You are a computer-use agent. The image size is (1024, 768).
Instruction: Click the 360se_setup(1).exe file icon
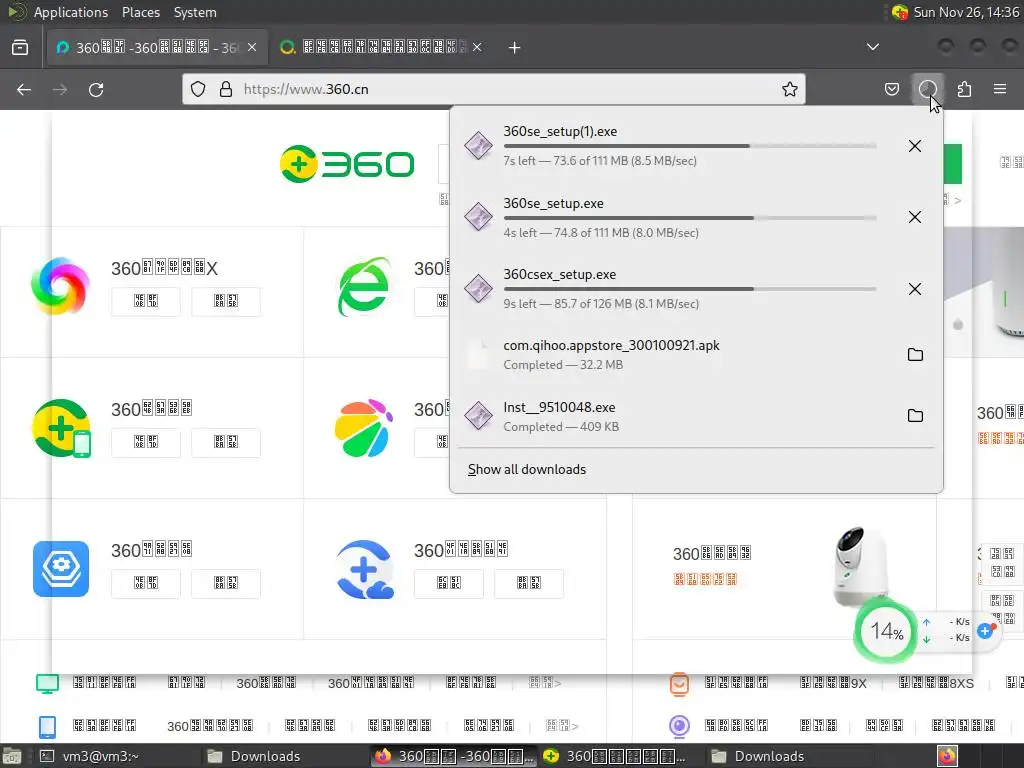pyautogui.click(x=478, y=146)
